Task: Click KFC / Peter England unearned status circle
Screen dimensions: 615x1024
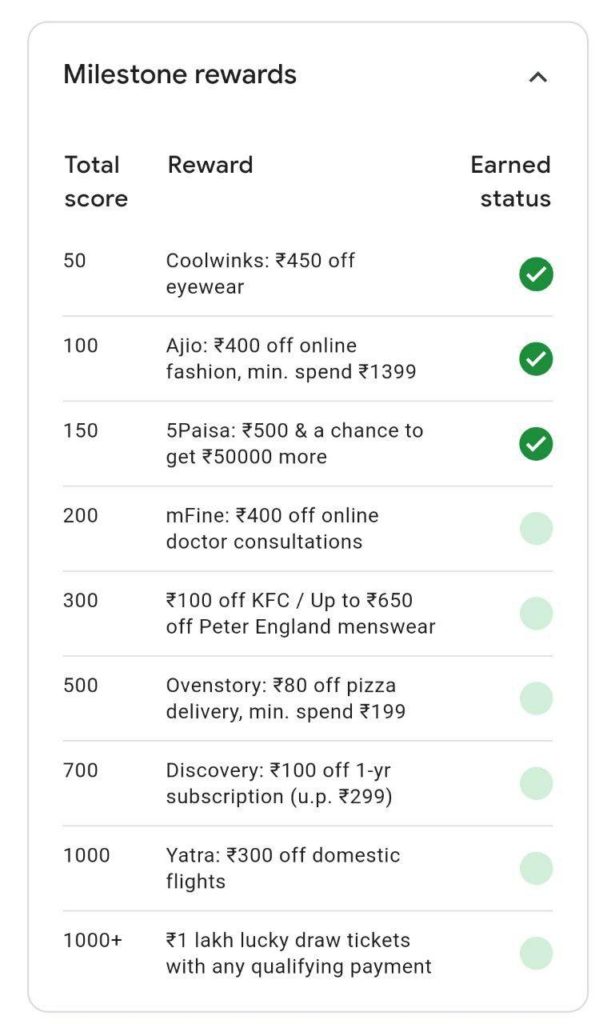Action: click(x=536, y=613)
